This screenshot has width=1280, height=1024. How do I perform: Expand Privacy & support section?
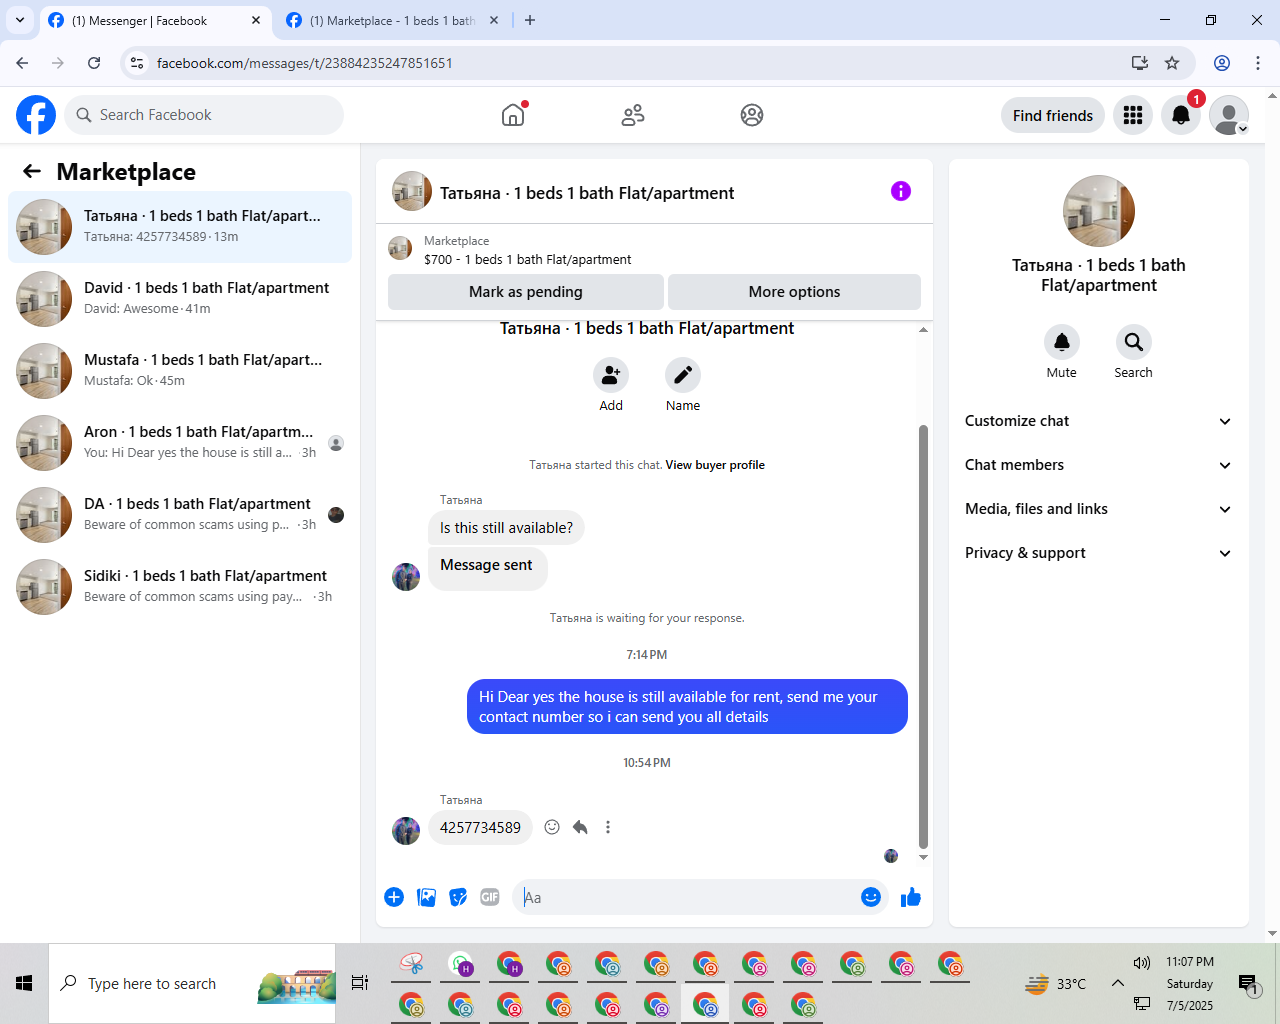point(1099,553)
